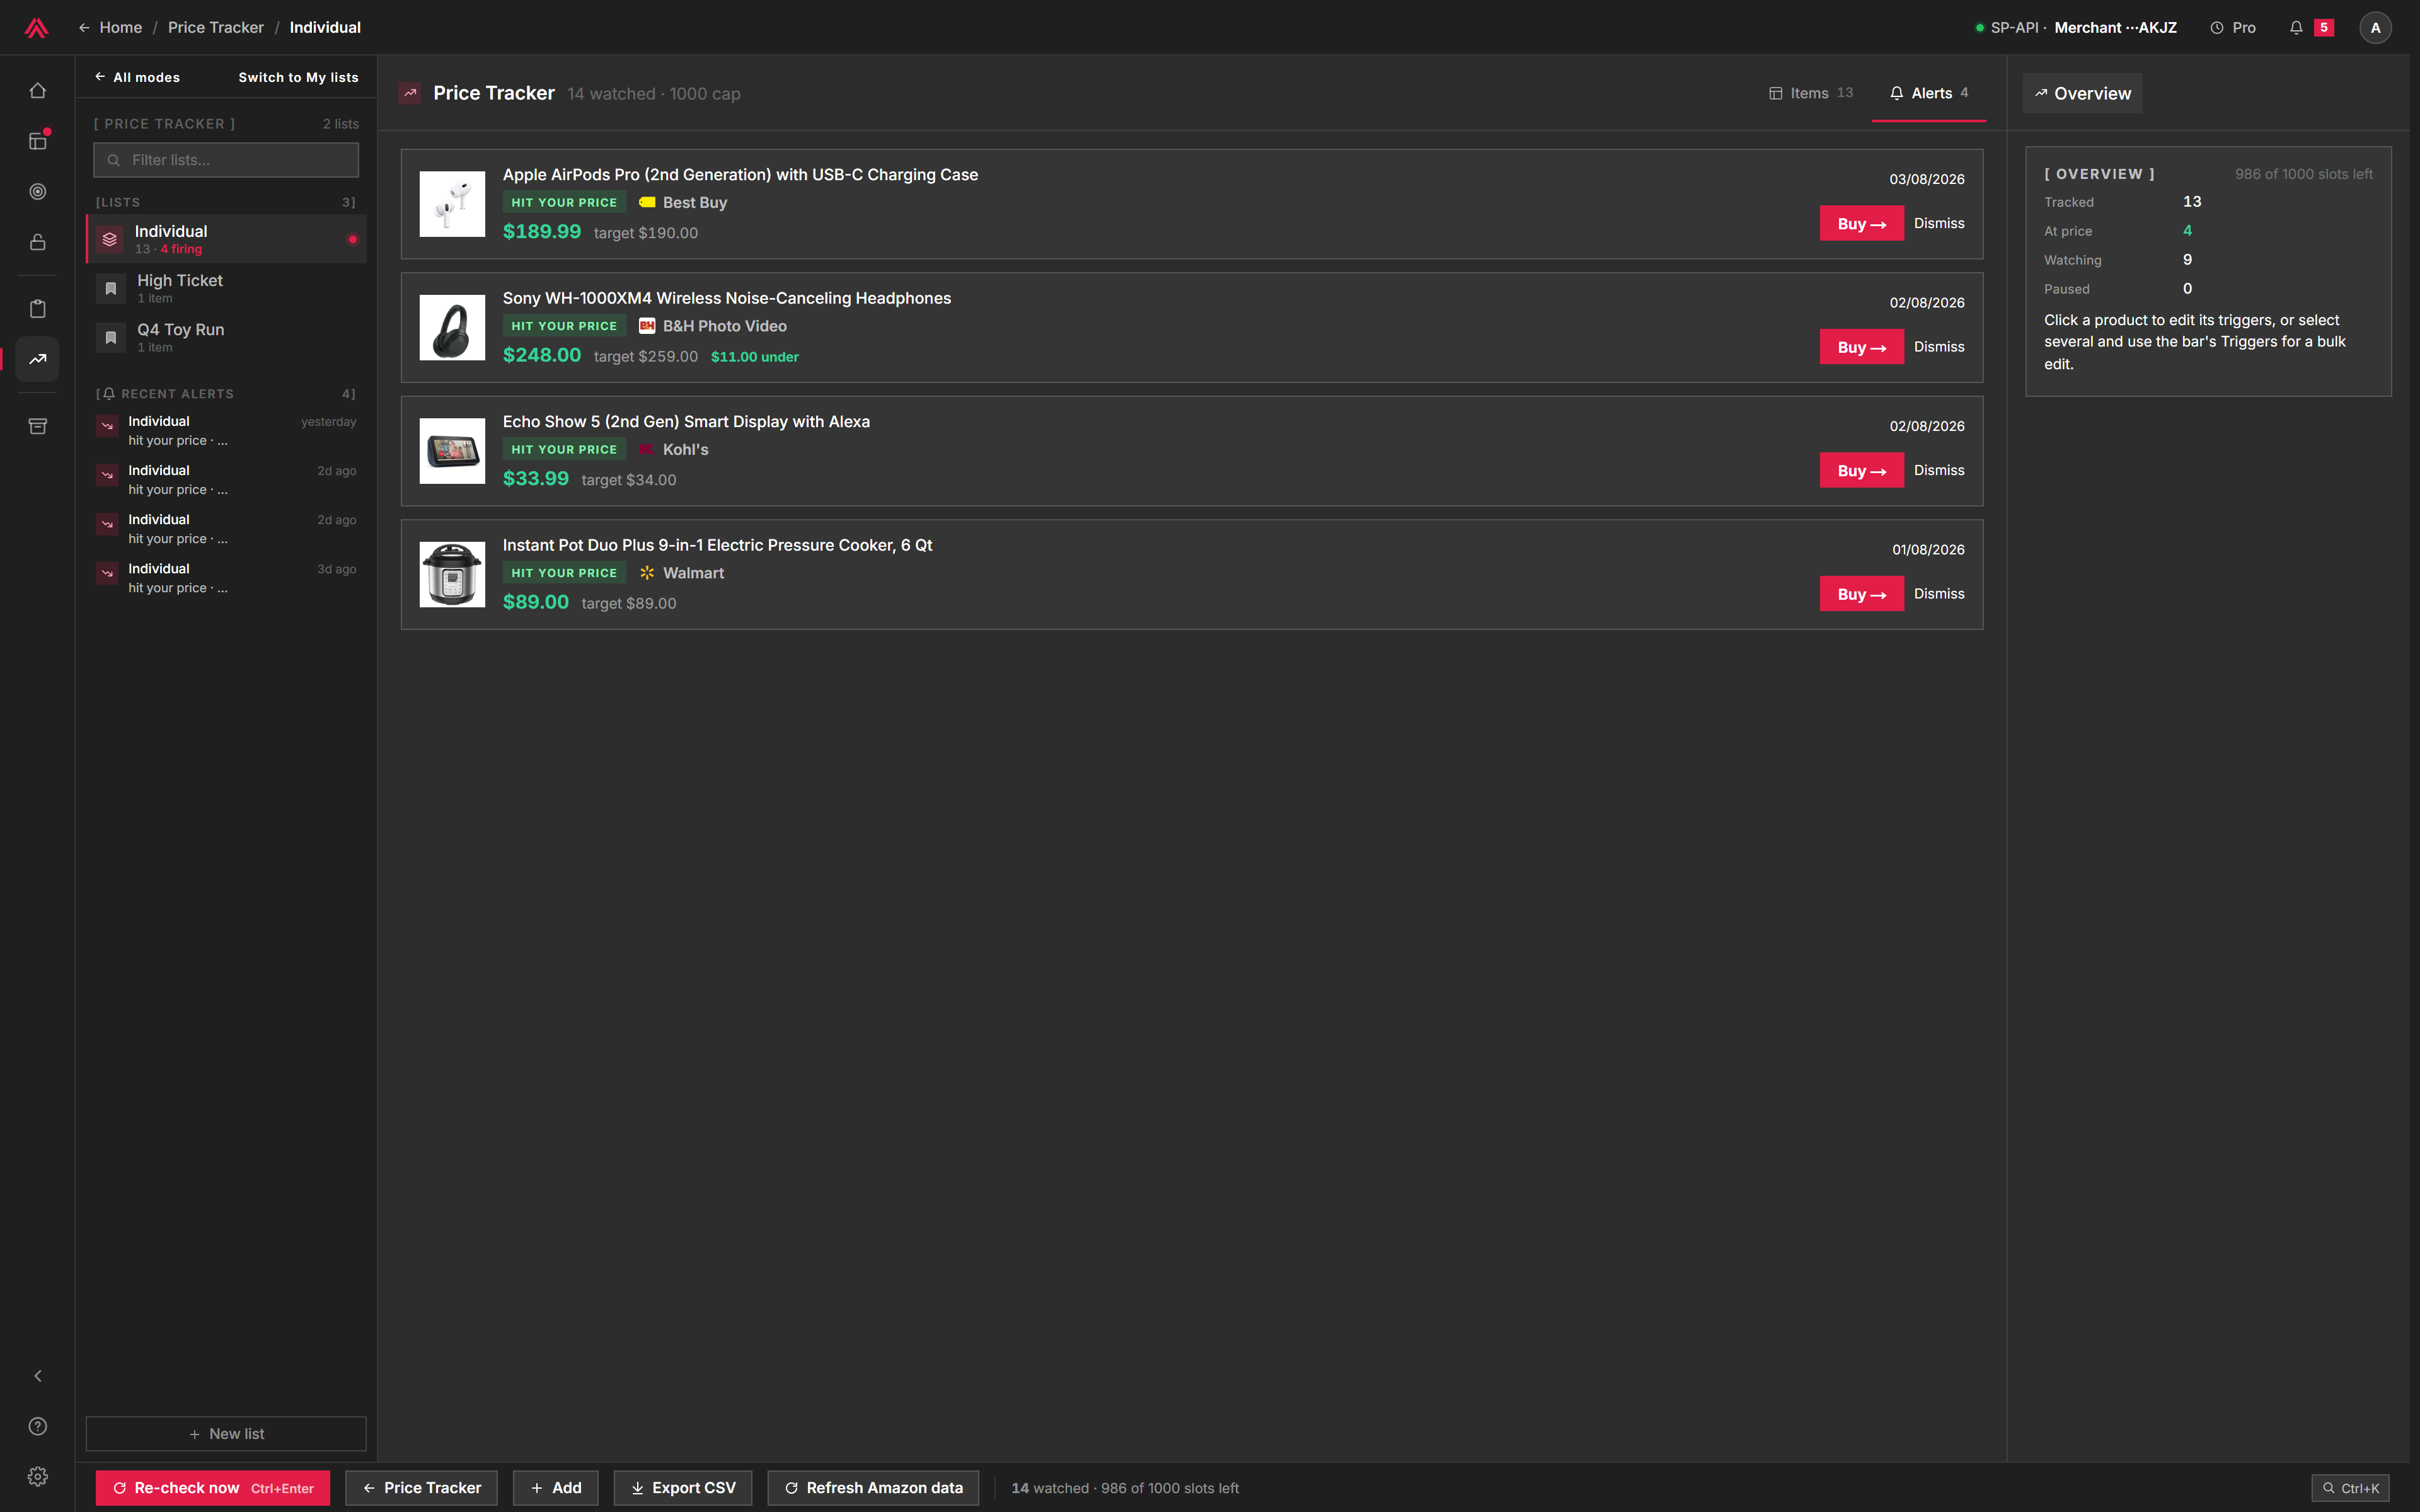Image resolution: width=2420 pixels, height=1512 pixels.
Task: Click the AirPods Pro product thumbnail
Action: [x=452, y=204]
